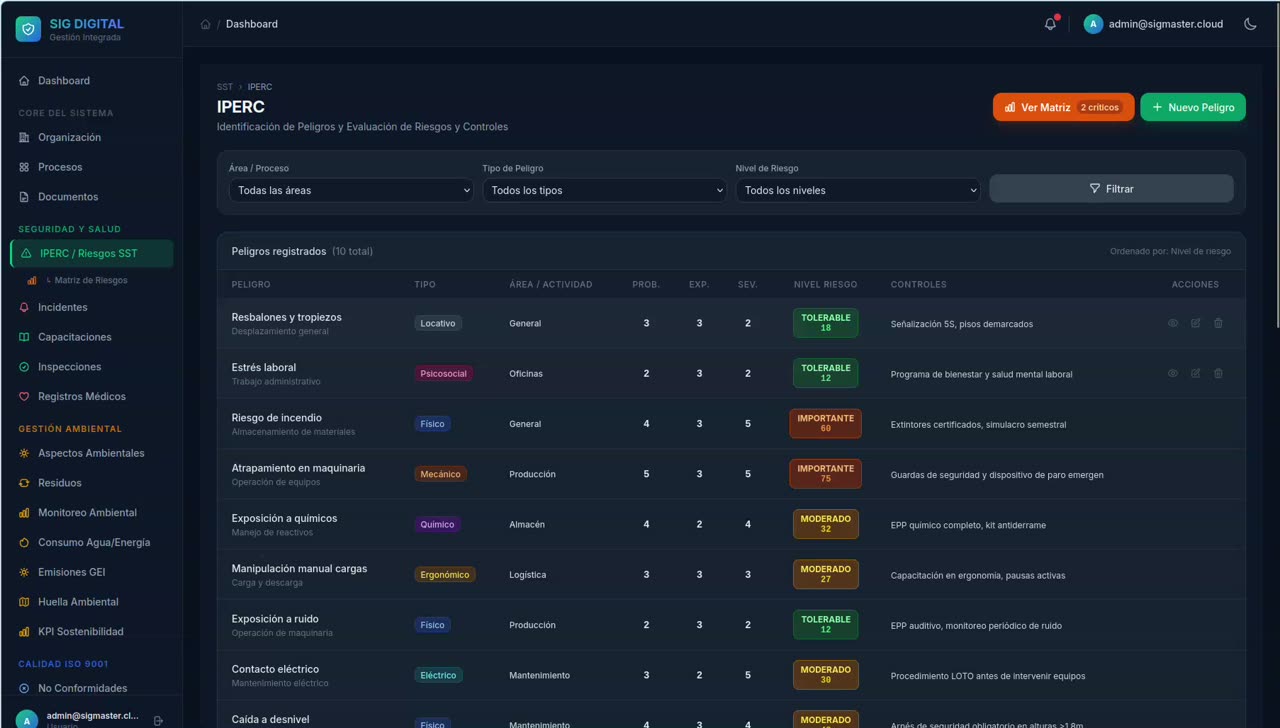View details of Estrés laboral hazard
1280x728 pixels.
click(1173, 373)
